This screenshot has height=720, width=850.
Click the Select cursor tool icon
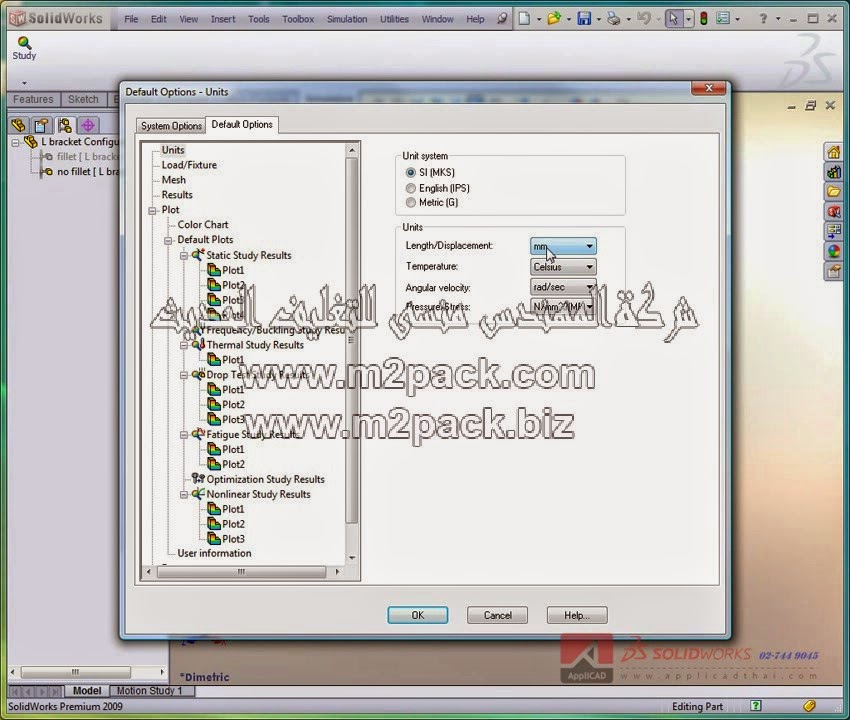coord(673,18)
